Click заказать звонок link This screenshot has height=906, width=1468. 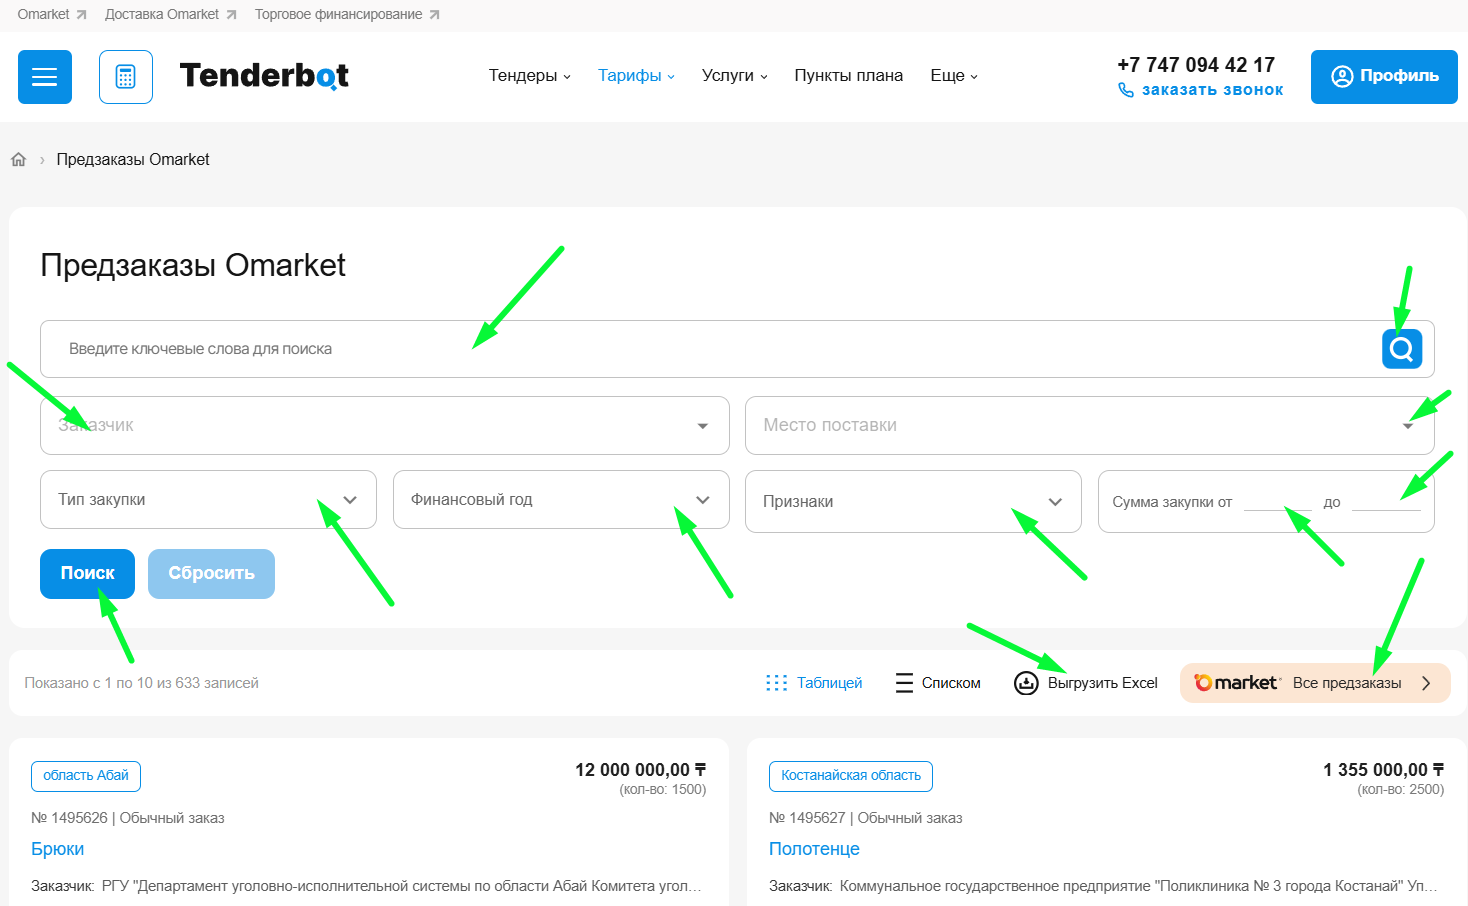[x=1212, y=90]
